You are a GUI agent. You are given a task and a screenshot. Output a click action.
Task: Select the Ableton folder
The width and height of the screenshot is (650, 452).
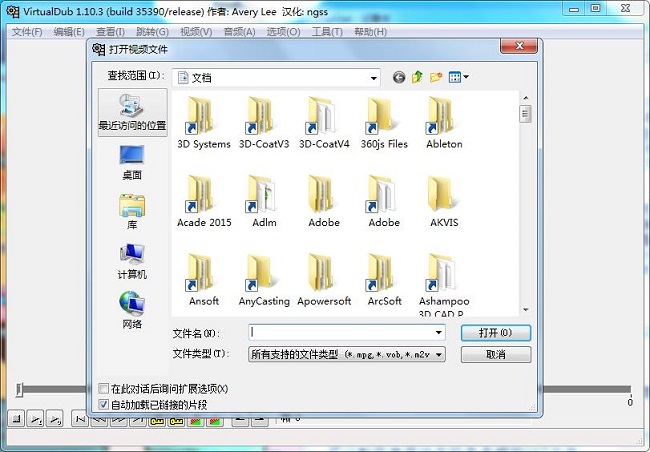pos(444,123)
